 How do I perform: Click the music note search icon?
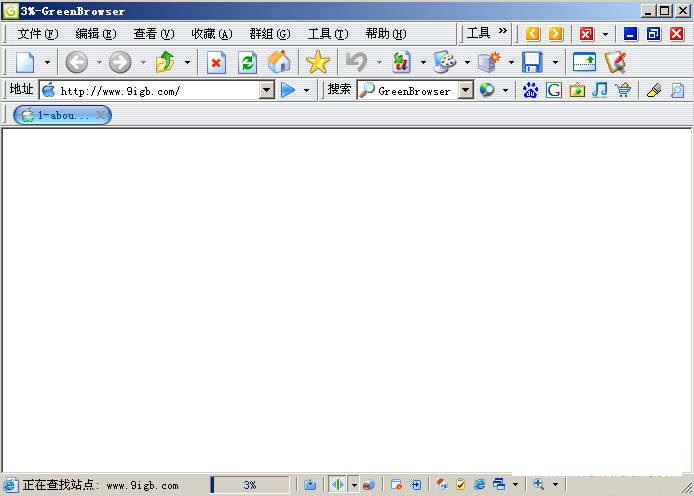click(600, 90)
